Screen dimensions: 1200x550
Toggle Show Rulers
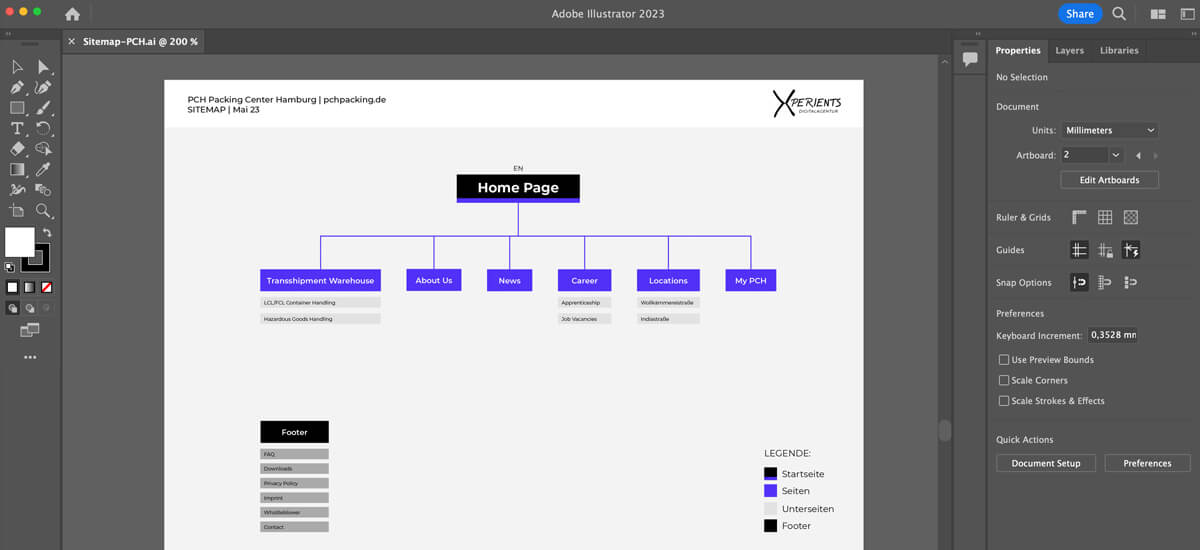tap(1080, 217)
